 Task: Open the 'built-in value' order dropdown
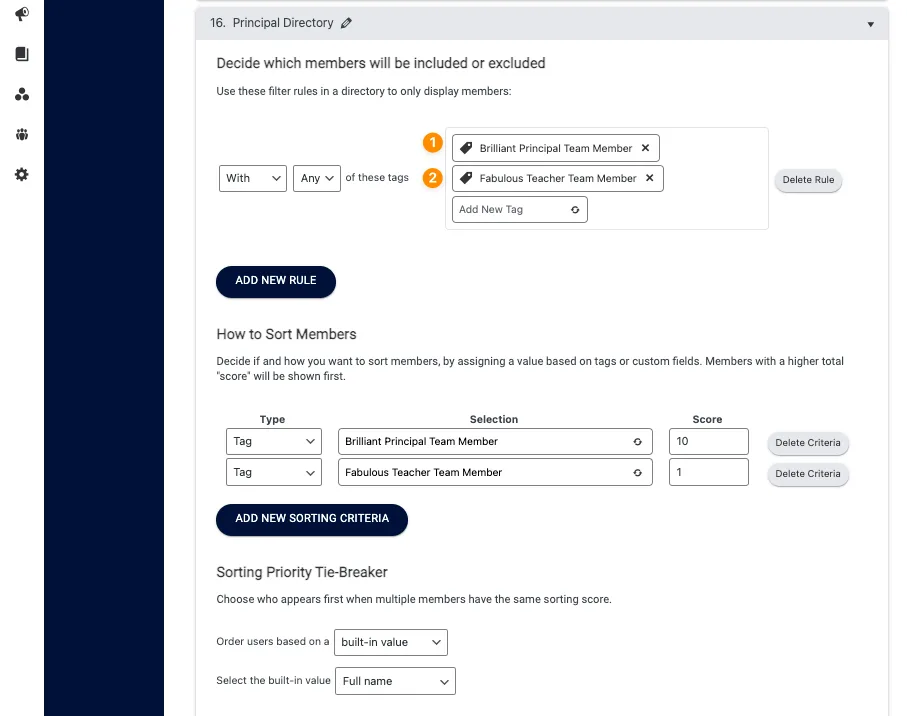coord(391,642)
